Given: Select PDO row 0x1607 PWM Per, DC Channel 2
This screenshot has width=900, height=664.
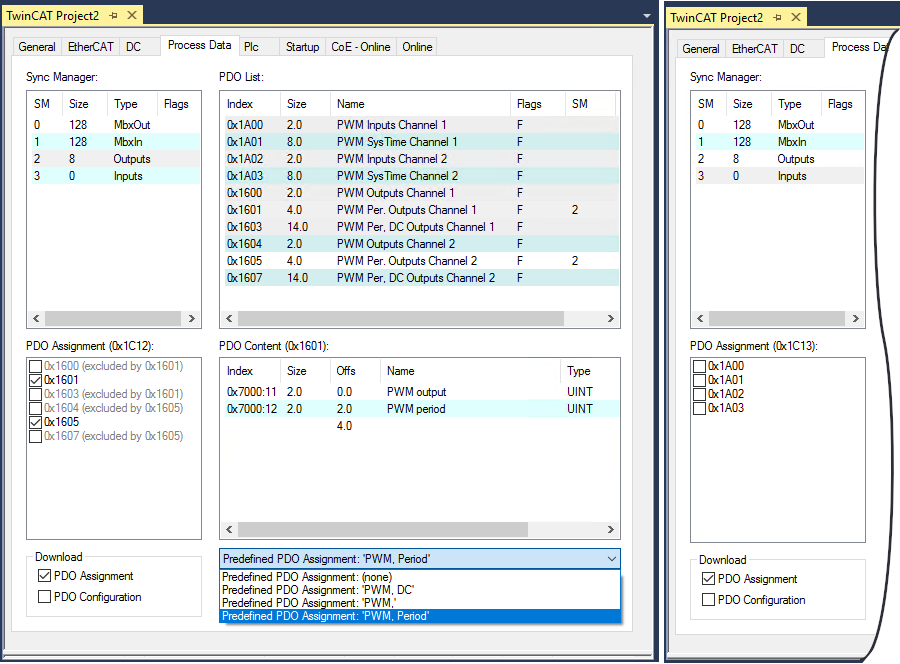Looking at the screenshot, I should click(x=421, y=278).
